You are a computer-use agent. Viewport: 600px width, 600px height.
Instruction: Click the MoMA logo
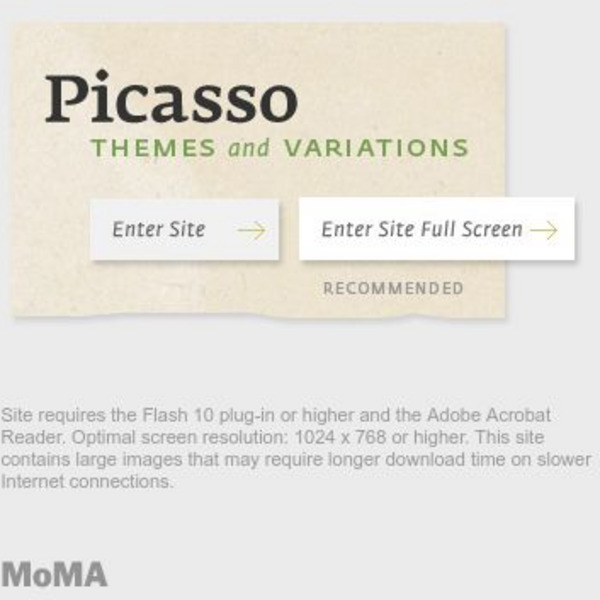[54, 575]
